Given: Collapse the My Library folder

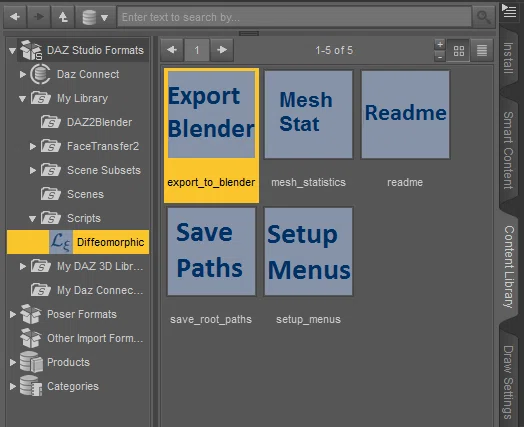Looking at the screenshot, I should click(x=22, y=99).
